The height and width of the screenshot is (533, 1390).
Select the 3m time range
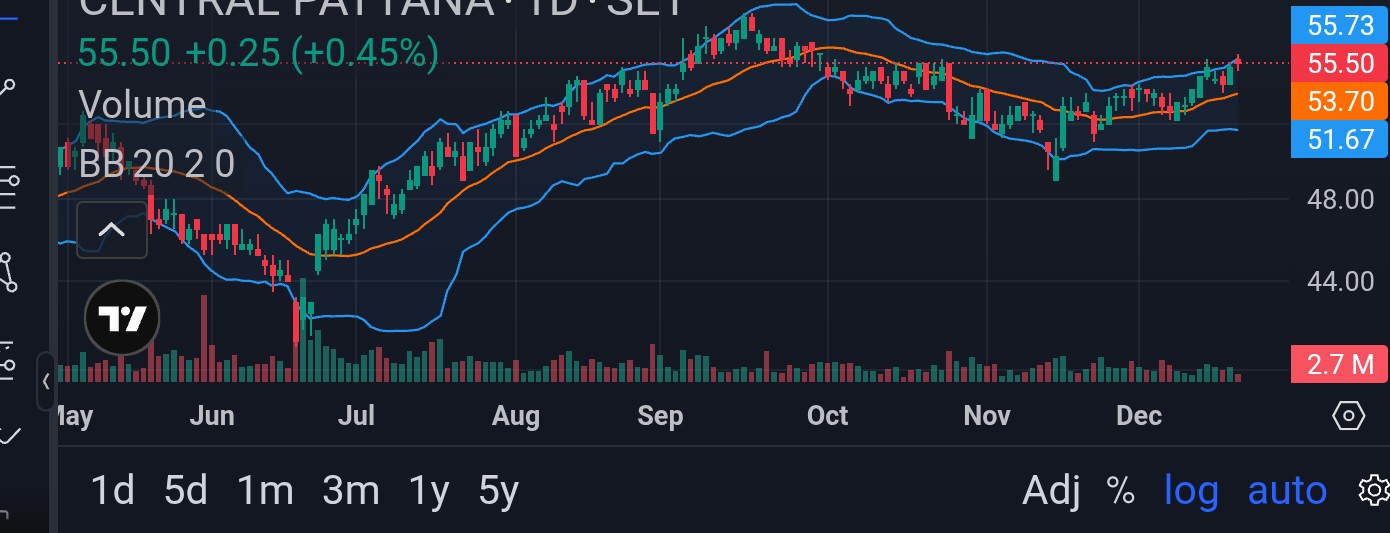click(x=351, y=490)
